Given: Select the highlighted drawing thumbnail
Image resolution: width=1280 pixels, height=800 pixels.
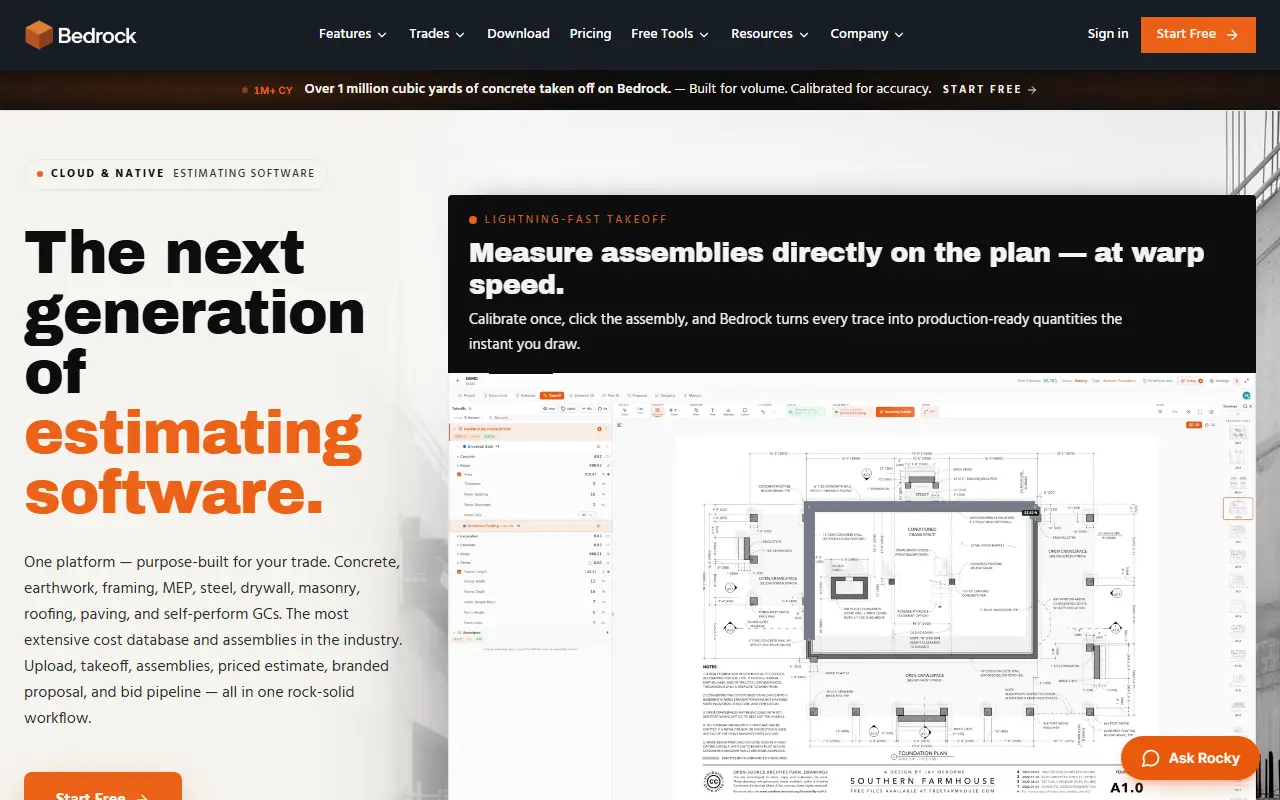Looking at the screenshot, I should (x=1238, y=508).
